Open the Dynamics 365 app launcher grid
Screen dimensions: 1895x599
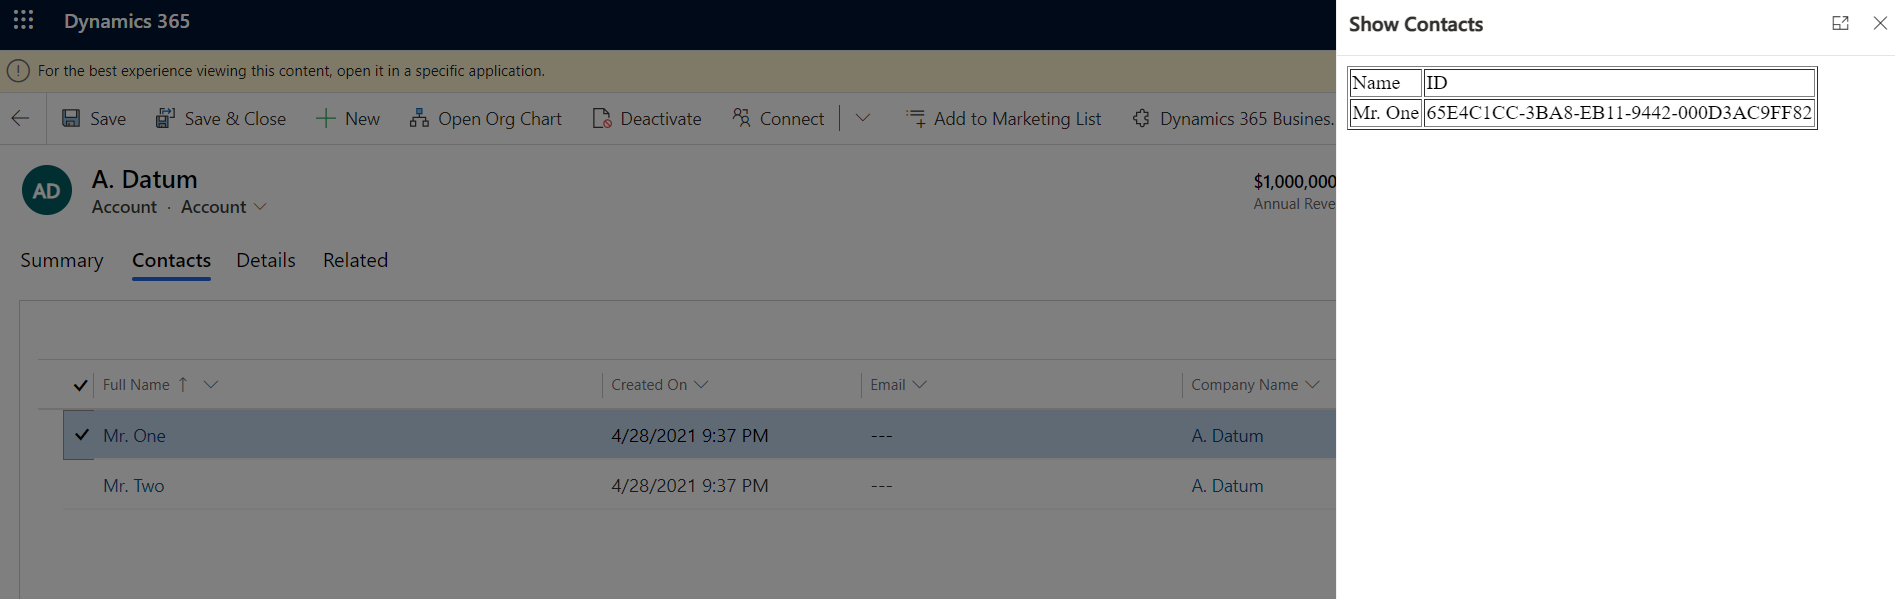(23, 21)
